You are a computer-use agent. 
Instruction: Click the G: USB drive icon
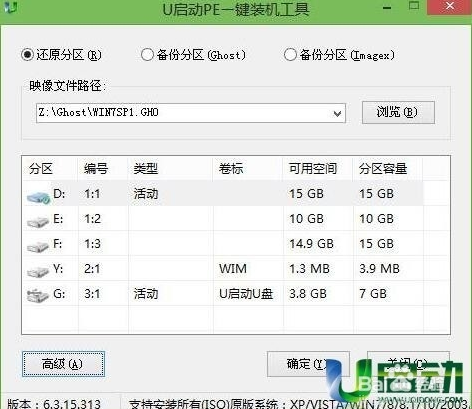pyautogui.click(x=38, y=296)
